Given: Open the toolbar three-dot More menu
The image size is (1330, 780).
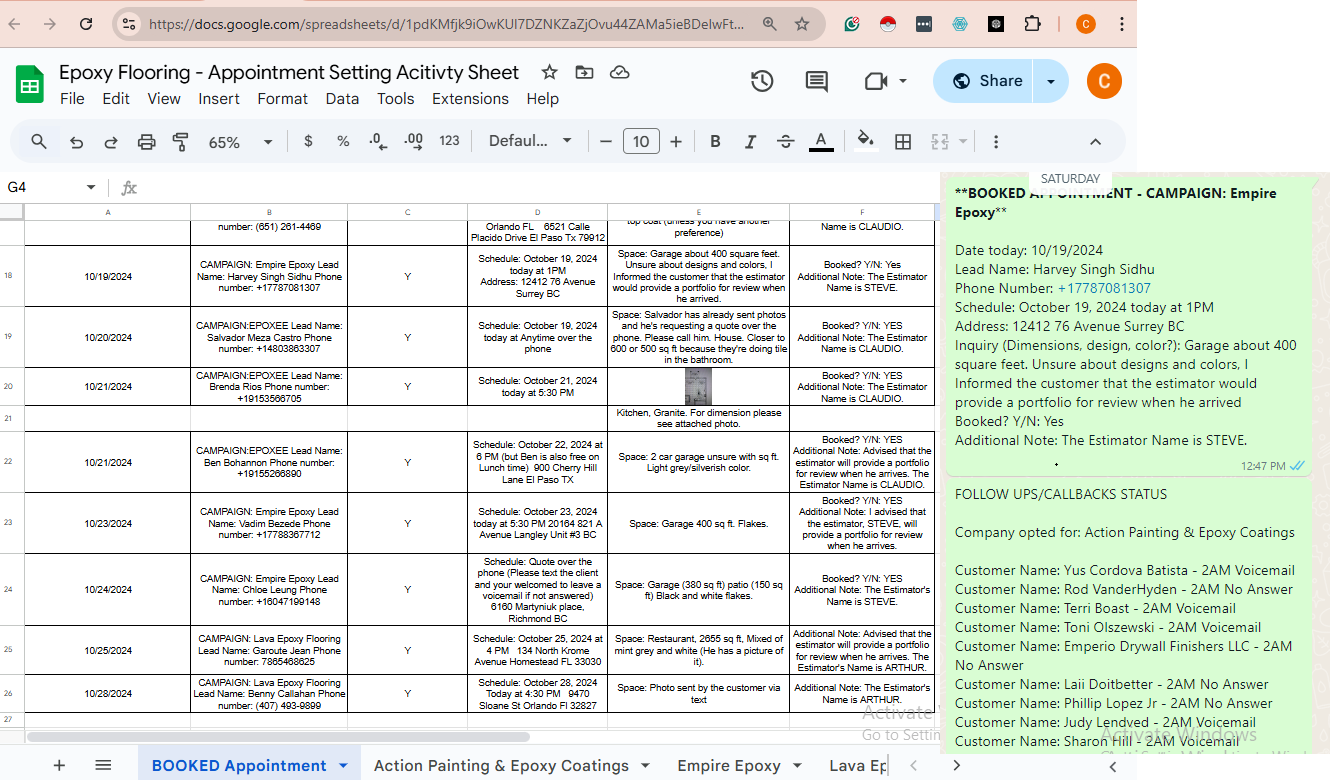Looking at the screenshot, I should click(x=996, y=142).
